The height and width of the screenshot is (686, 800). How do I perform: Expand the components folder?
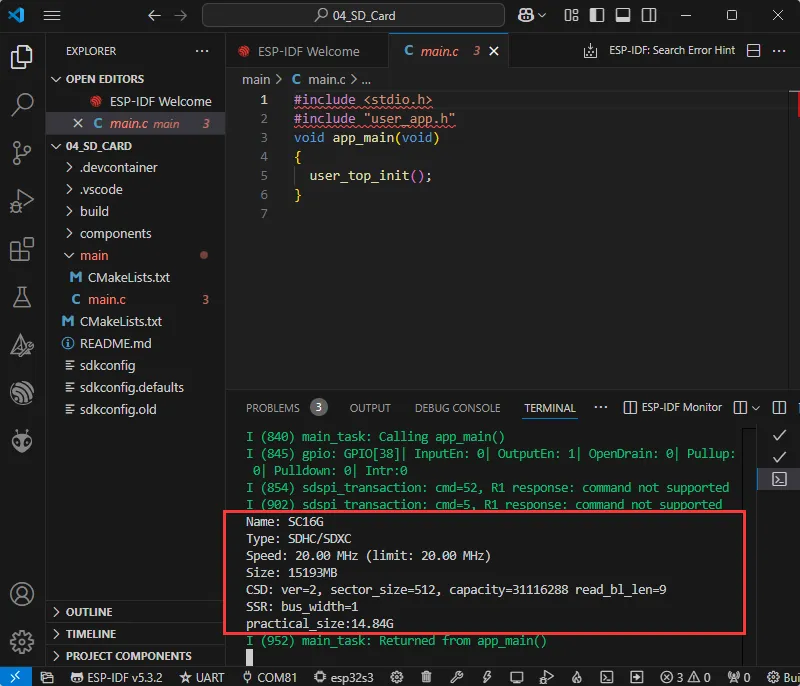115,233
